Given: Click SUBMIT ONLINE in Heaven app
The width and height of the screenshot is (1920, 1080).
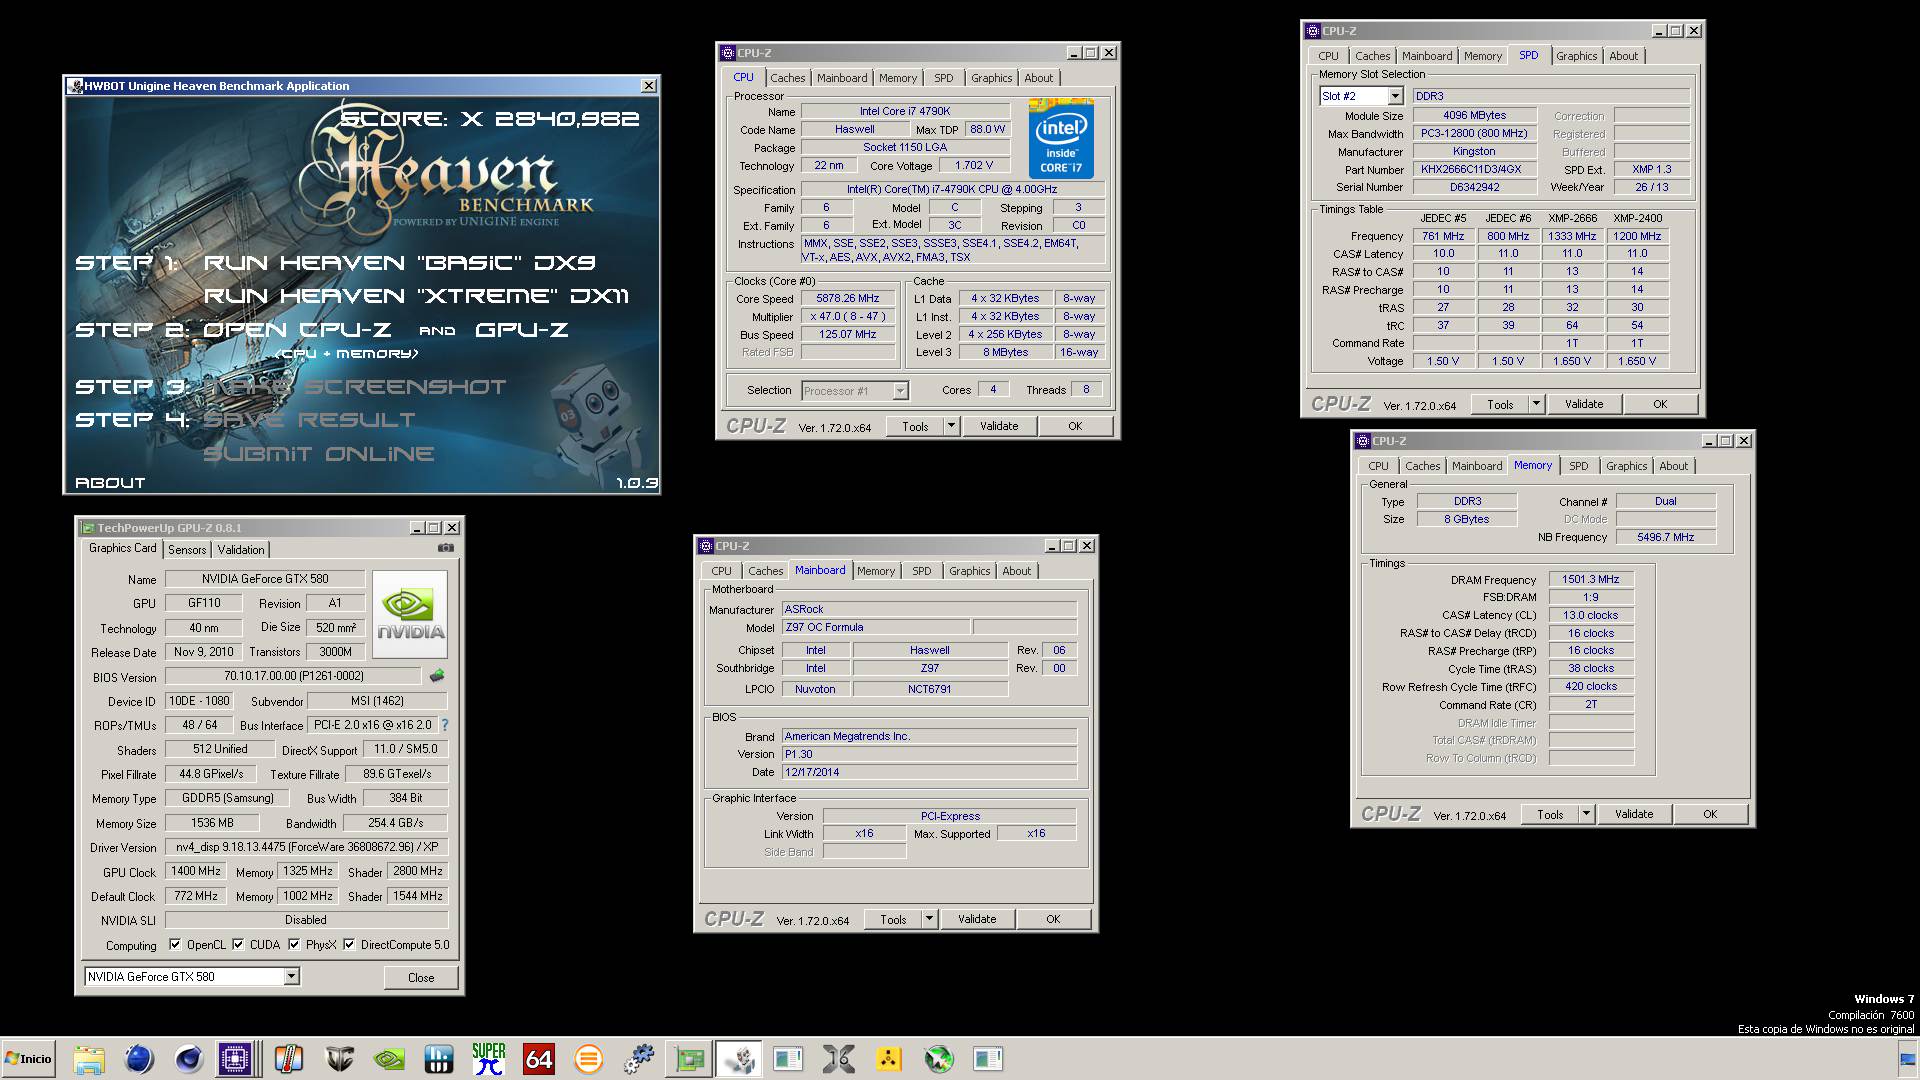Looking at the screenshot, I should coord(318,454).
